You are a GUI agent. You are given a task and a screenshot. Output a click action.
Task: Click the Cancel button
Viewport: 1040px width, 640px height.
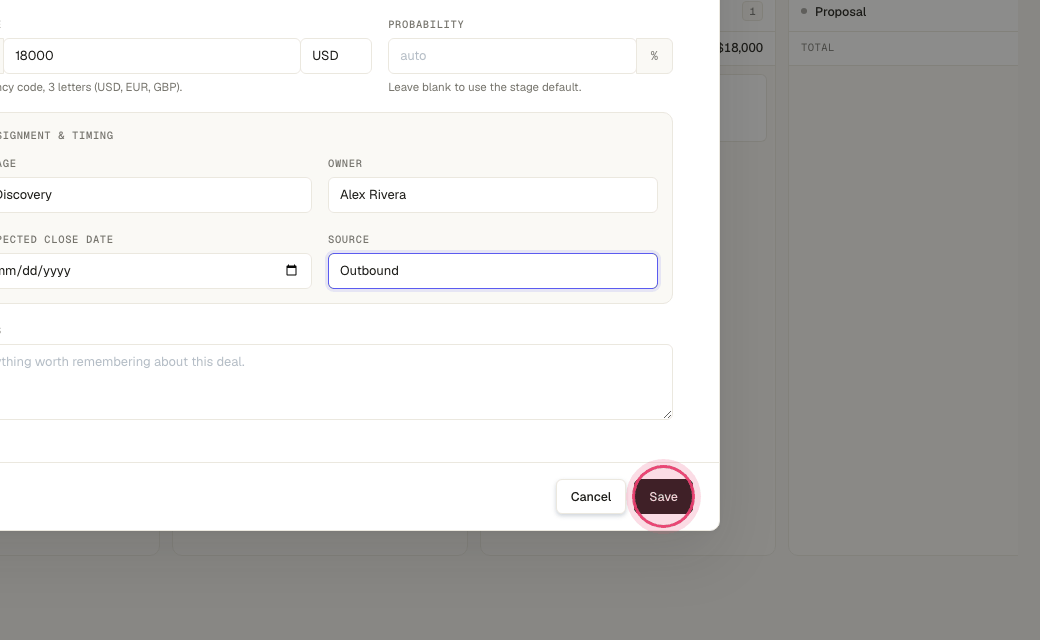(590, 497)
